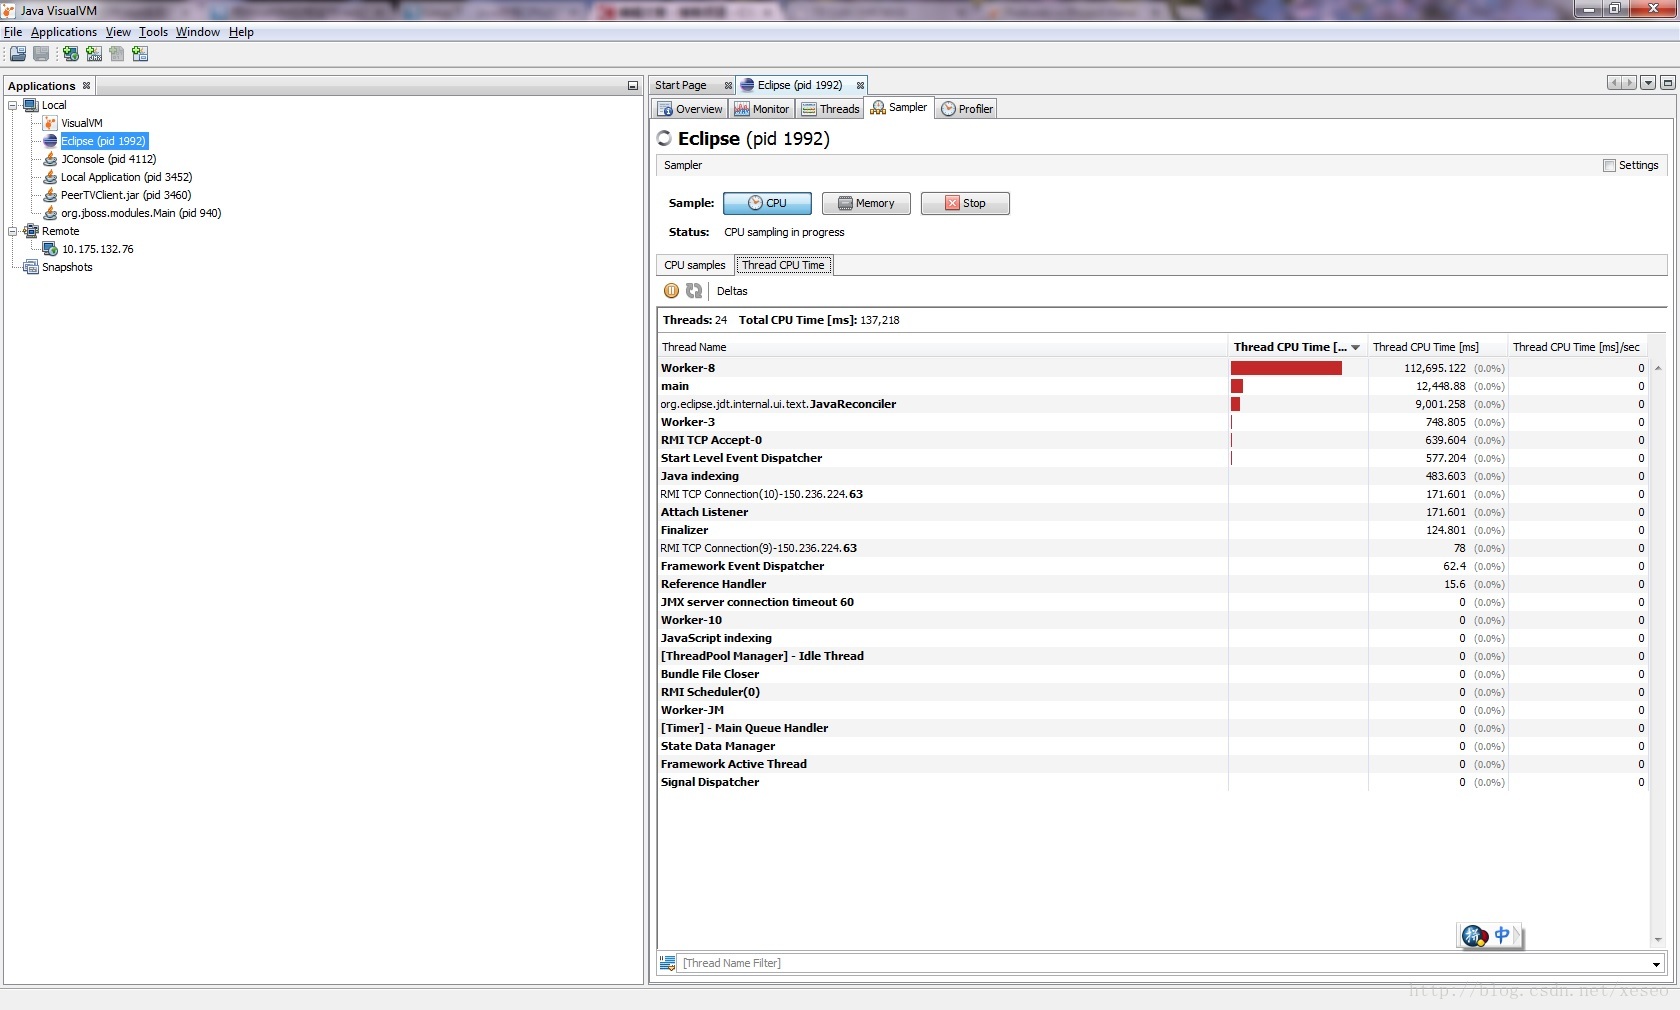Click the org.jboss.modules.Main Java icon

click(x=50, y=213)
